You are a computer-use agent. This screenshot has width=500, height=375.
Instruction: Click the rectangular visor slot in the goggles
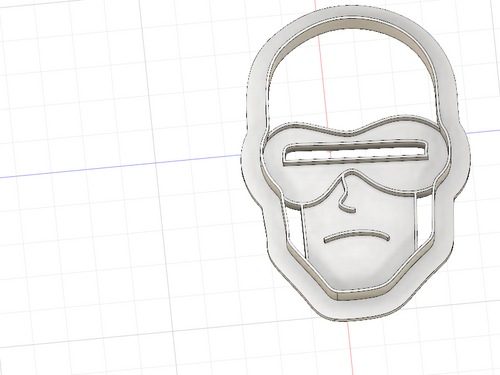[x=355, y=153]
